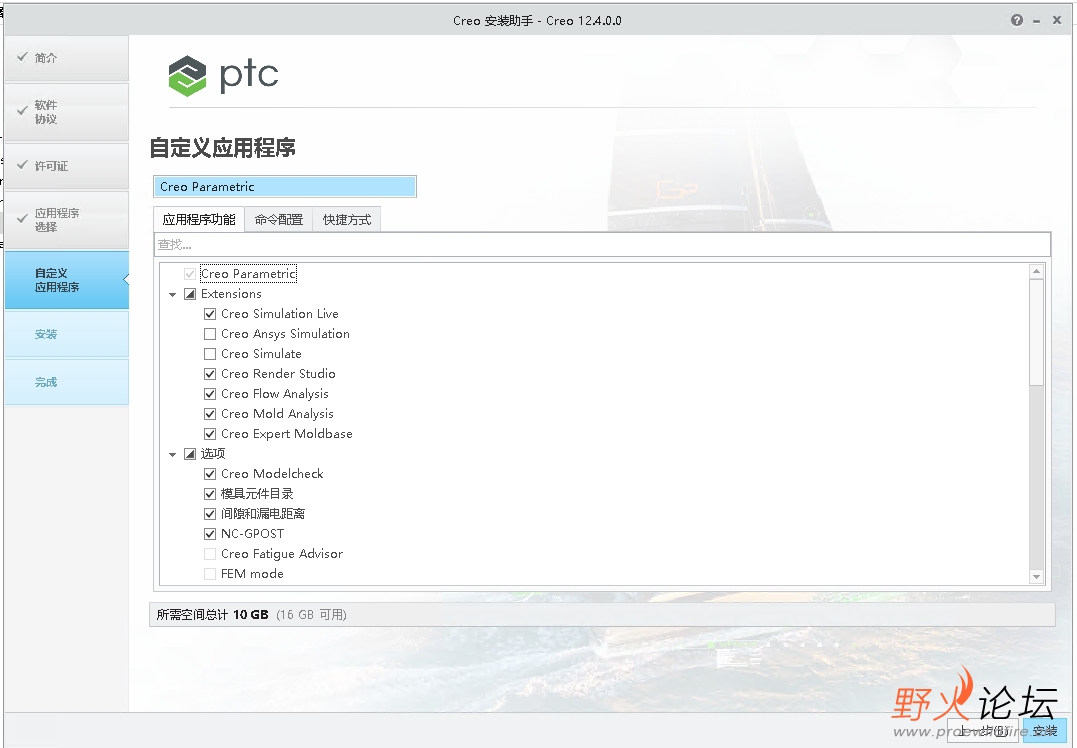The width and height of the screenshot is (1077, 748).
Task: Open the help question mark icon
Action: [x=1017, y=21]
